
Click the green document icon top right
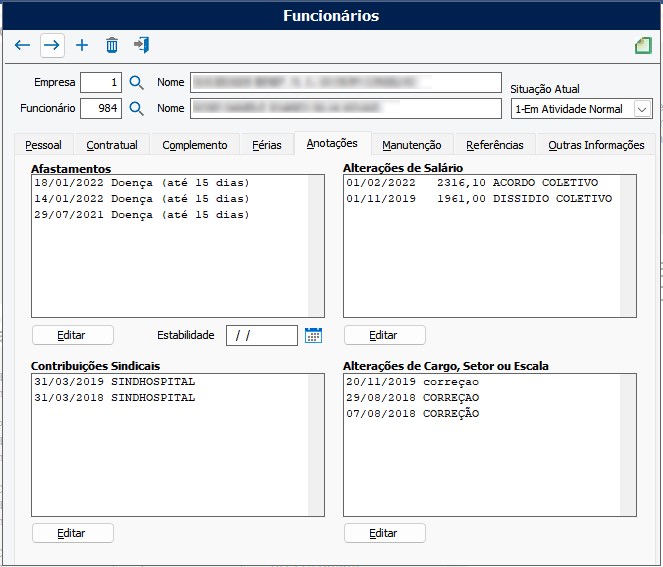coord(643,46)
